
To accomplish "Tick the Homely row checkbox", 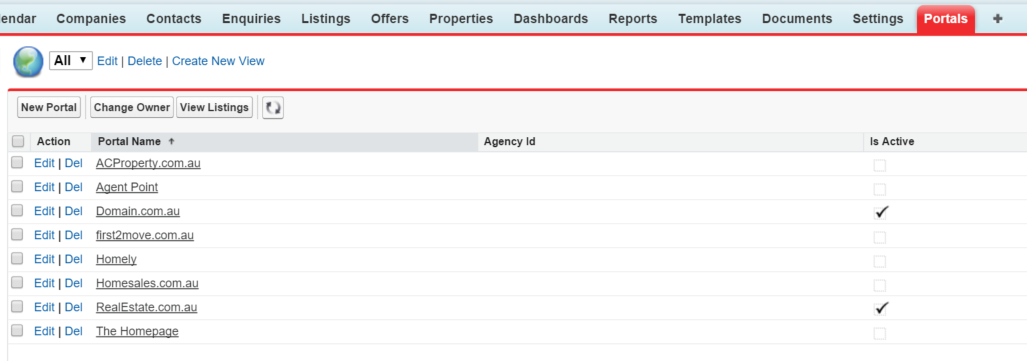I will tap(18, 258).
